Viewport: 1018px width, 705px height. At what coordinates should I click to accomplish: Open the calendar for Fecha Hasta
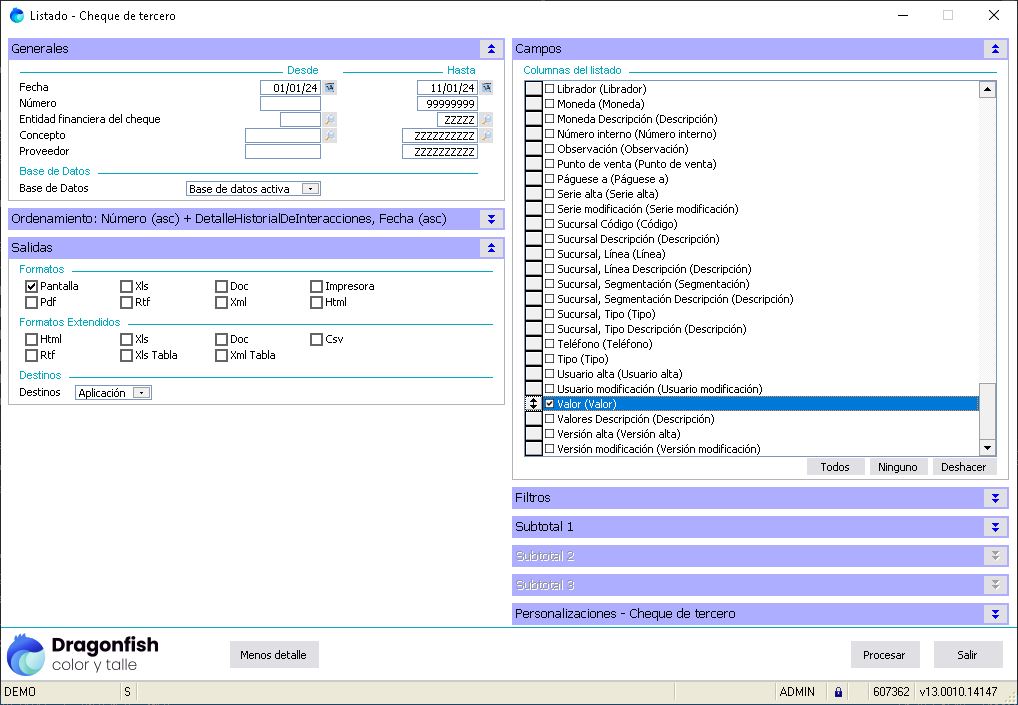coord(486,88)
